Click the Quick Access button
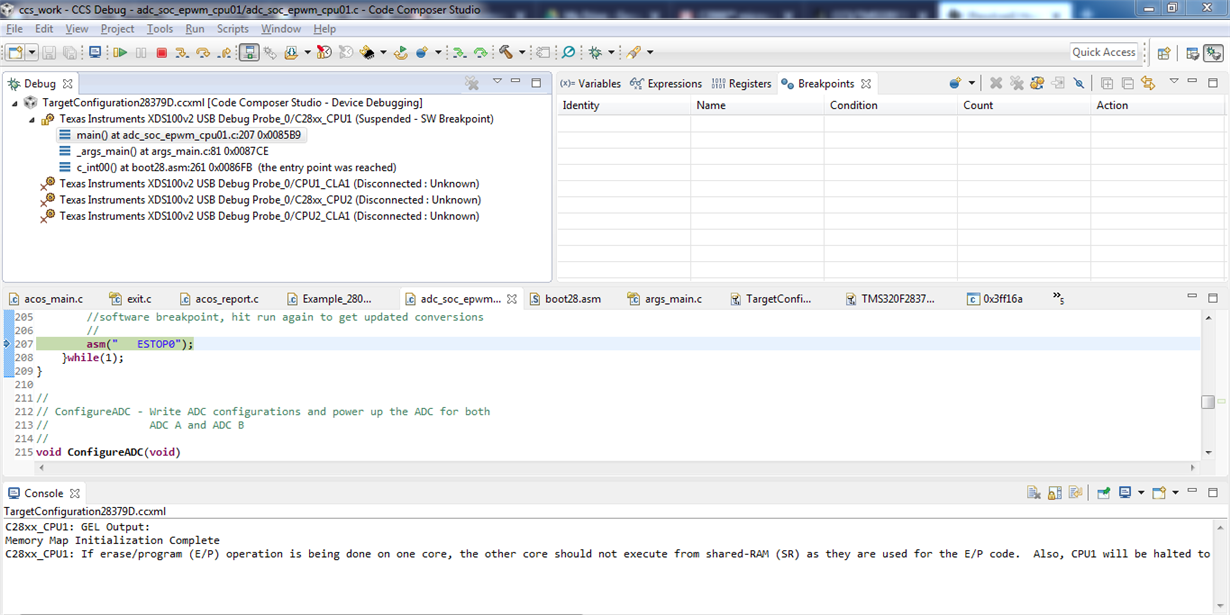The width and height of the screenshot is (1230, 615). click(x=1105, y=52)
